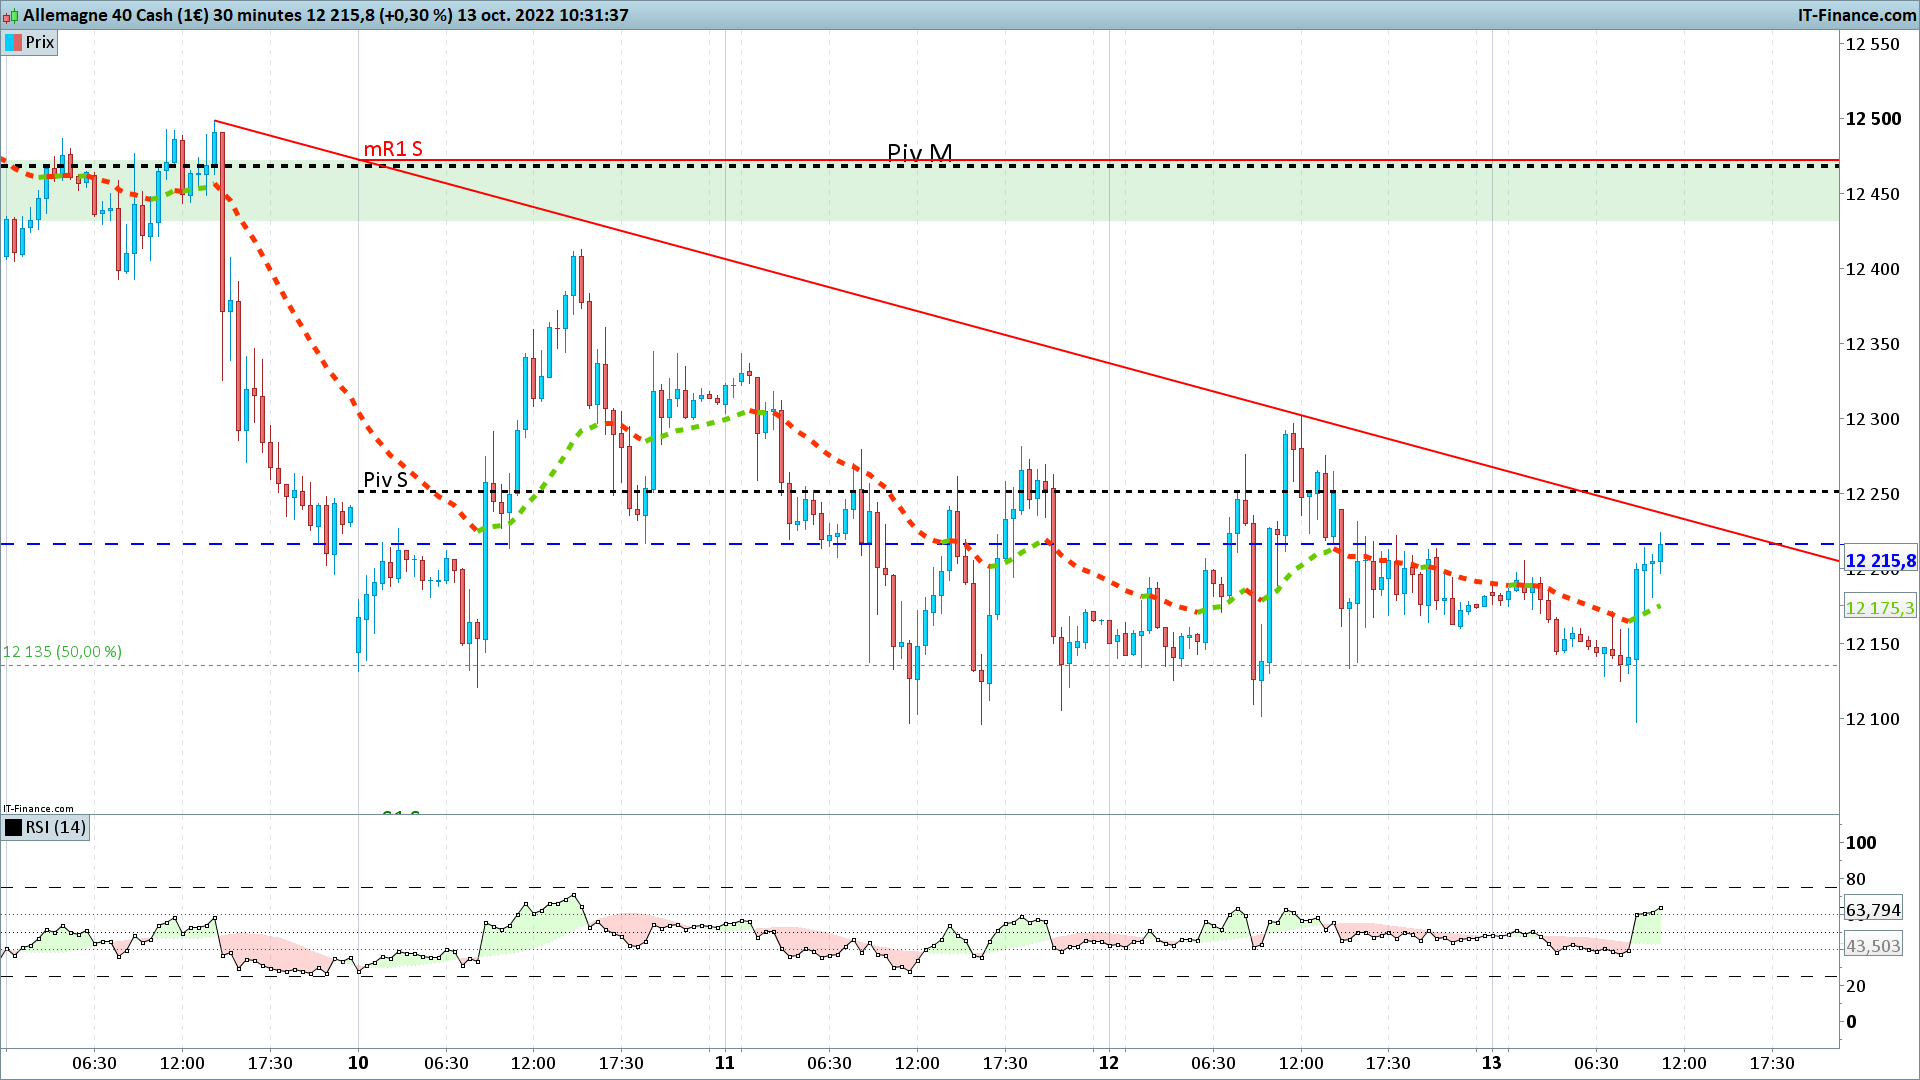The image size is (1920, 1080).
Task: Open the RSI (14) indicator label
Action: point(45,828)
